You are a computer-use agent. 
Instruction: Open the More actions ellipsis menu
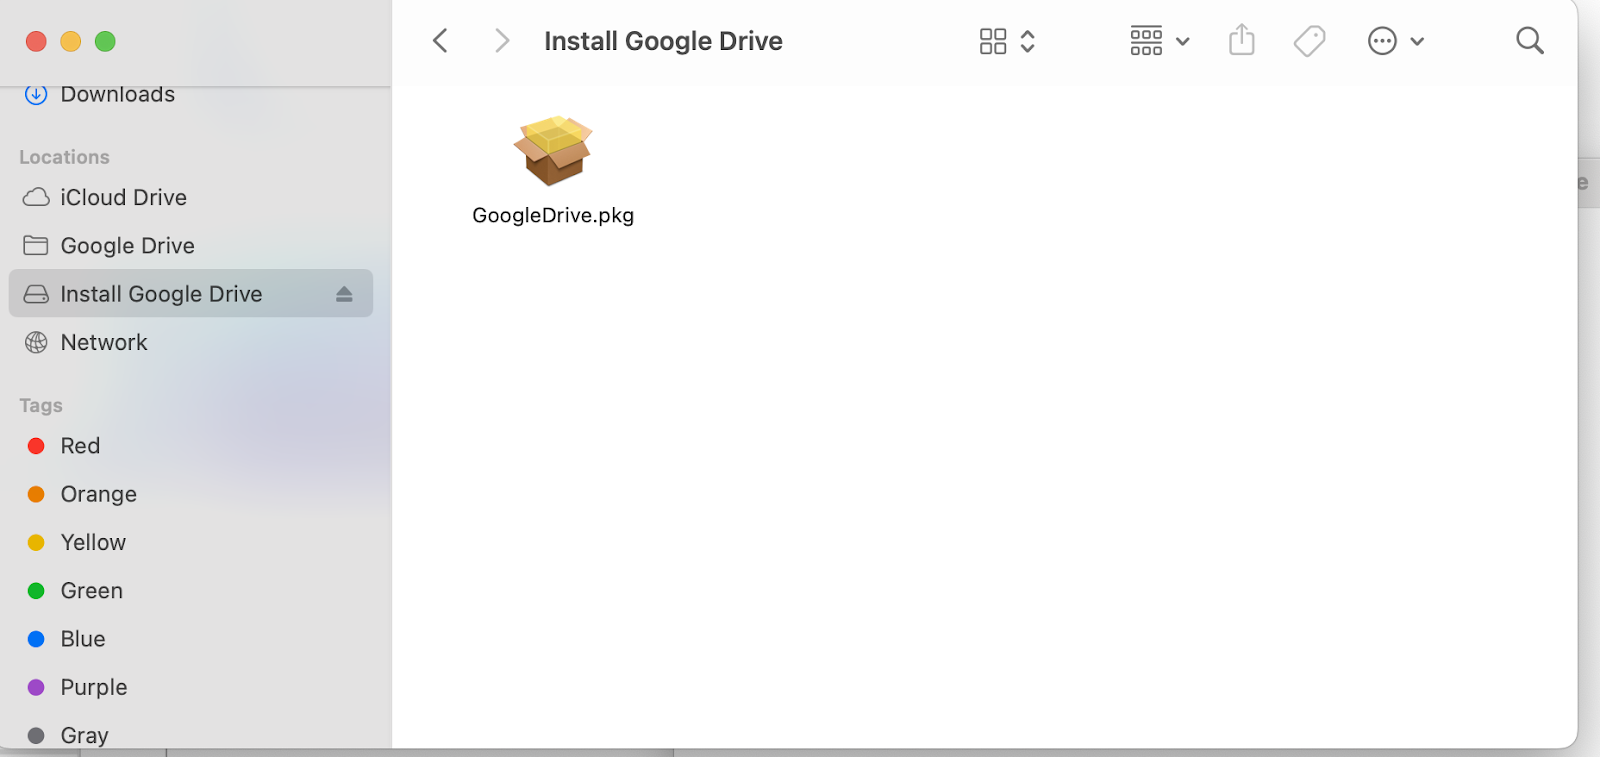point(1395,41)
